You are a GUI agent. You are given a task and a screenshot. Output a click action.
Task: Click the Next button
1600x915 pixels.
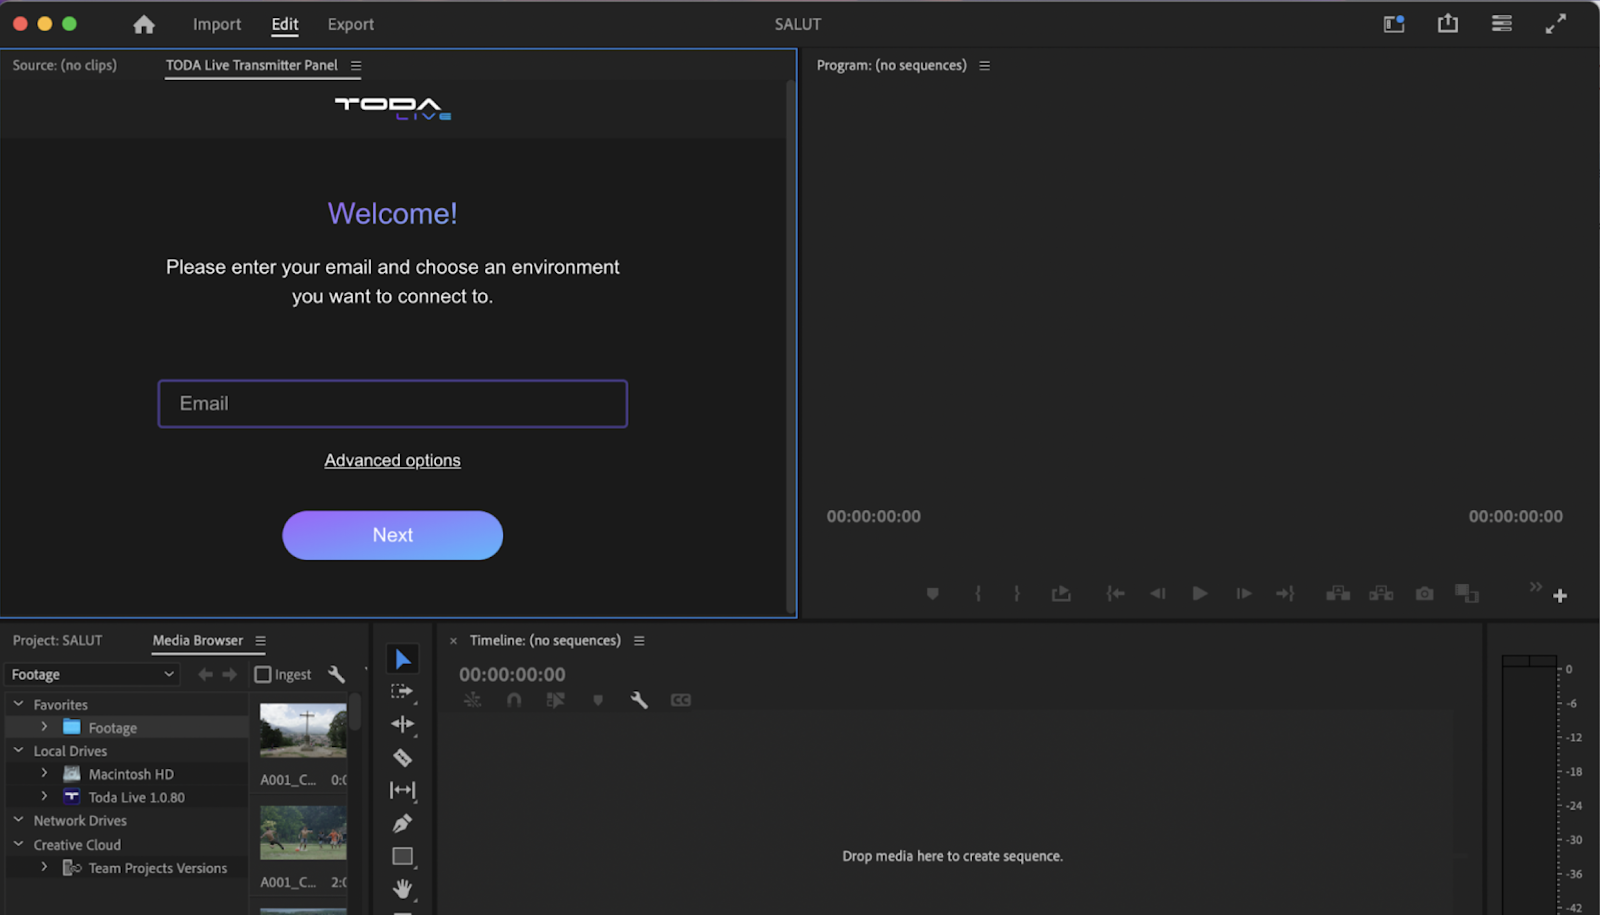tap(392, 535)
